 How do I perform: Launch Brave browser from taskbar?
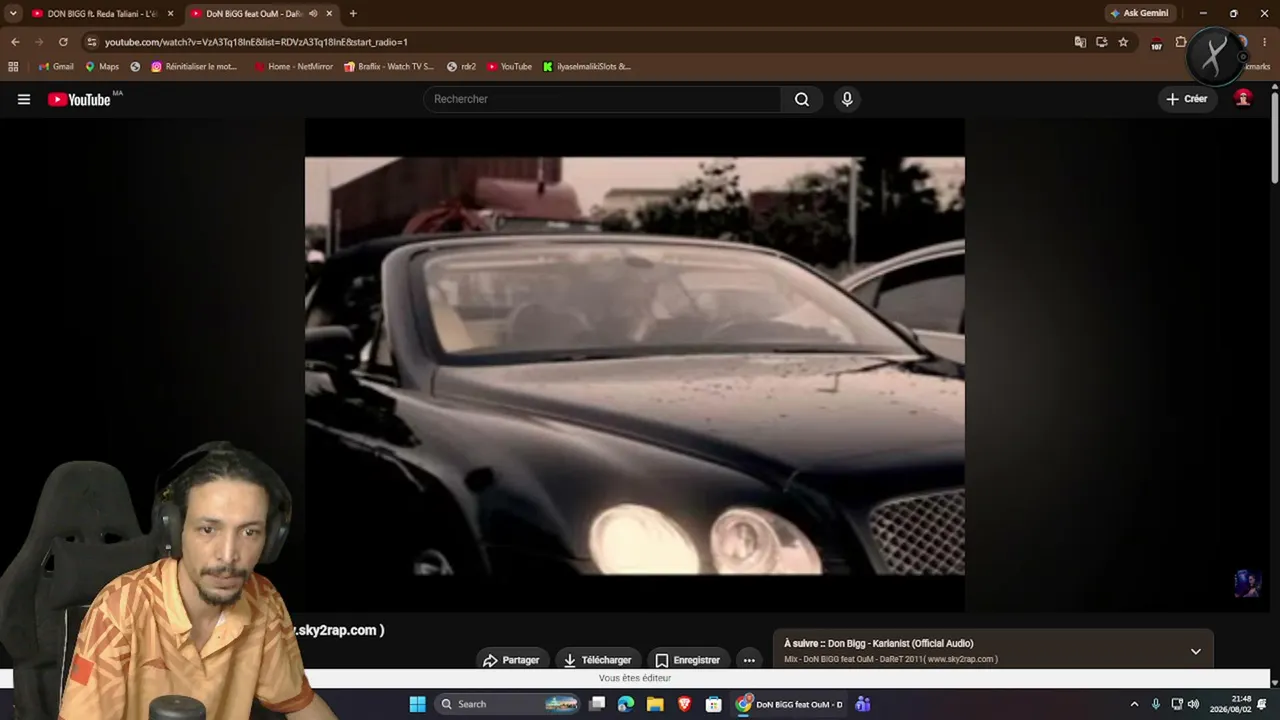(x=684, y=704)
